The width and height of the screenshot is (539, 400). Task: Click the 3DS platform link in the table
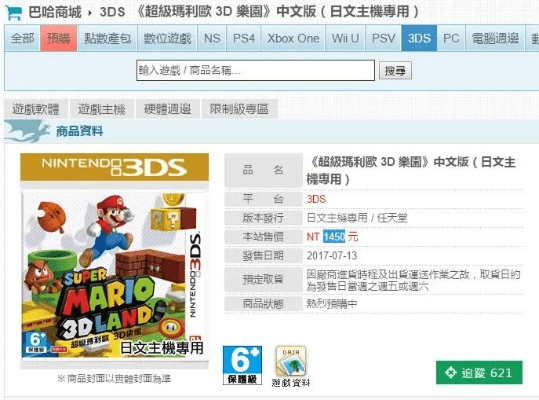[316, 199]
